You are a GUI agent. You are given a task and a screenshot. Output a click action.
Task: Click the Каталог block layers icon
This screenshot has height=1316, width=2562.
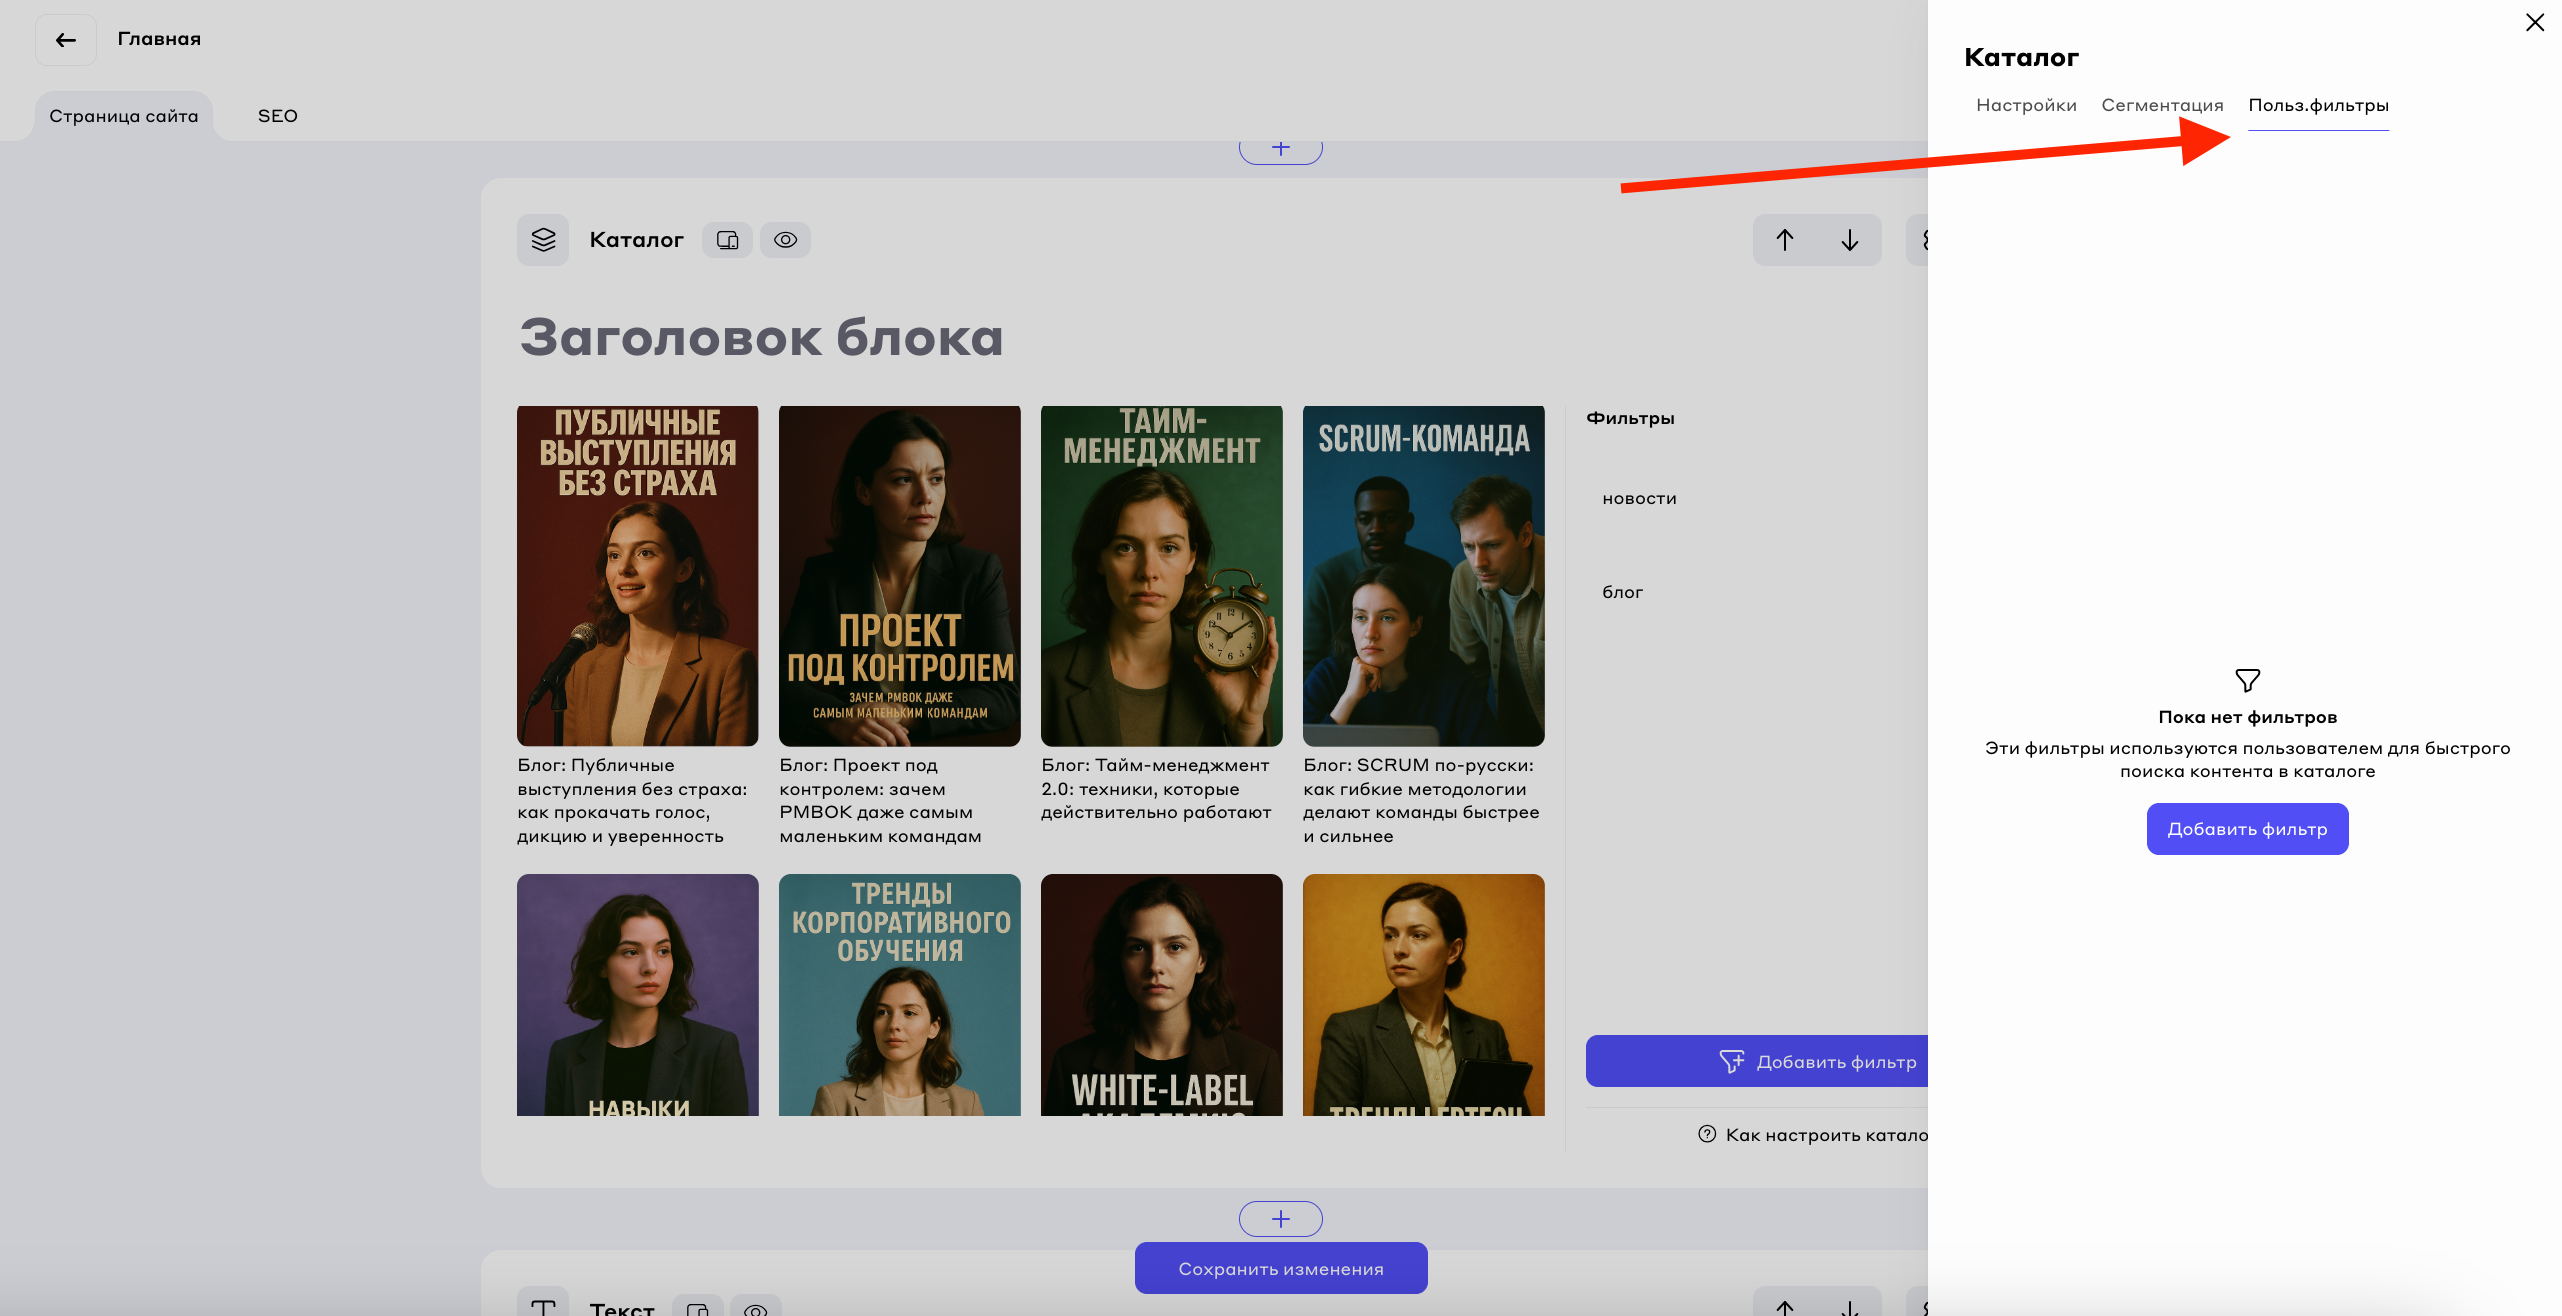click(543, 240)
